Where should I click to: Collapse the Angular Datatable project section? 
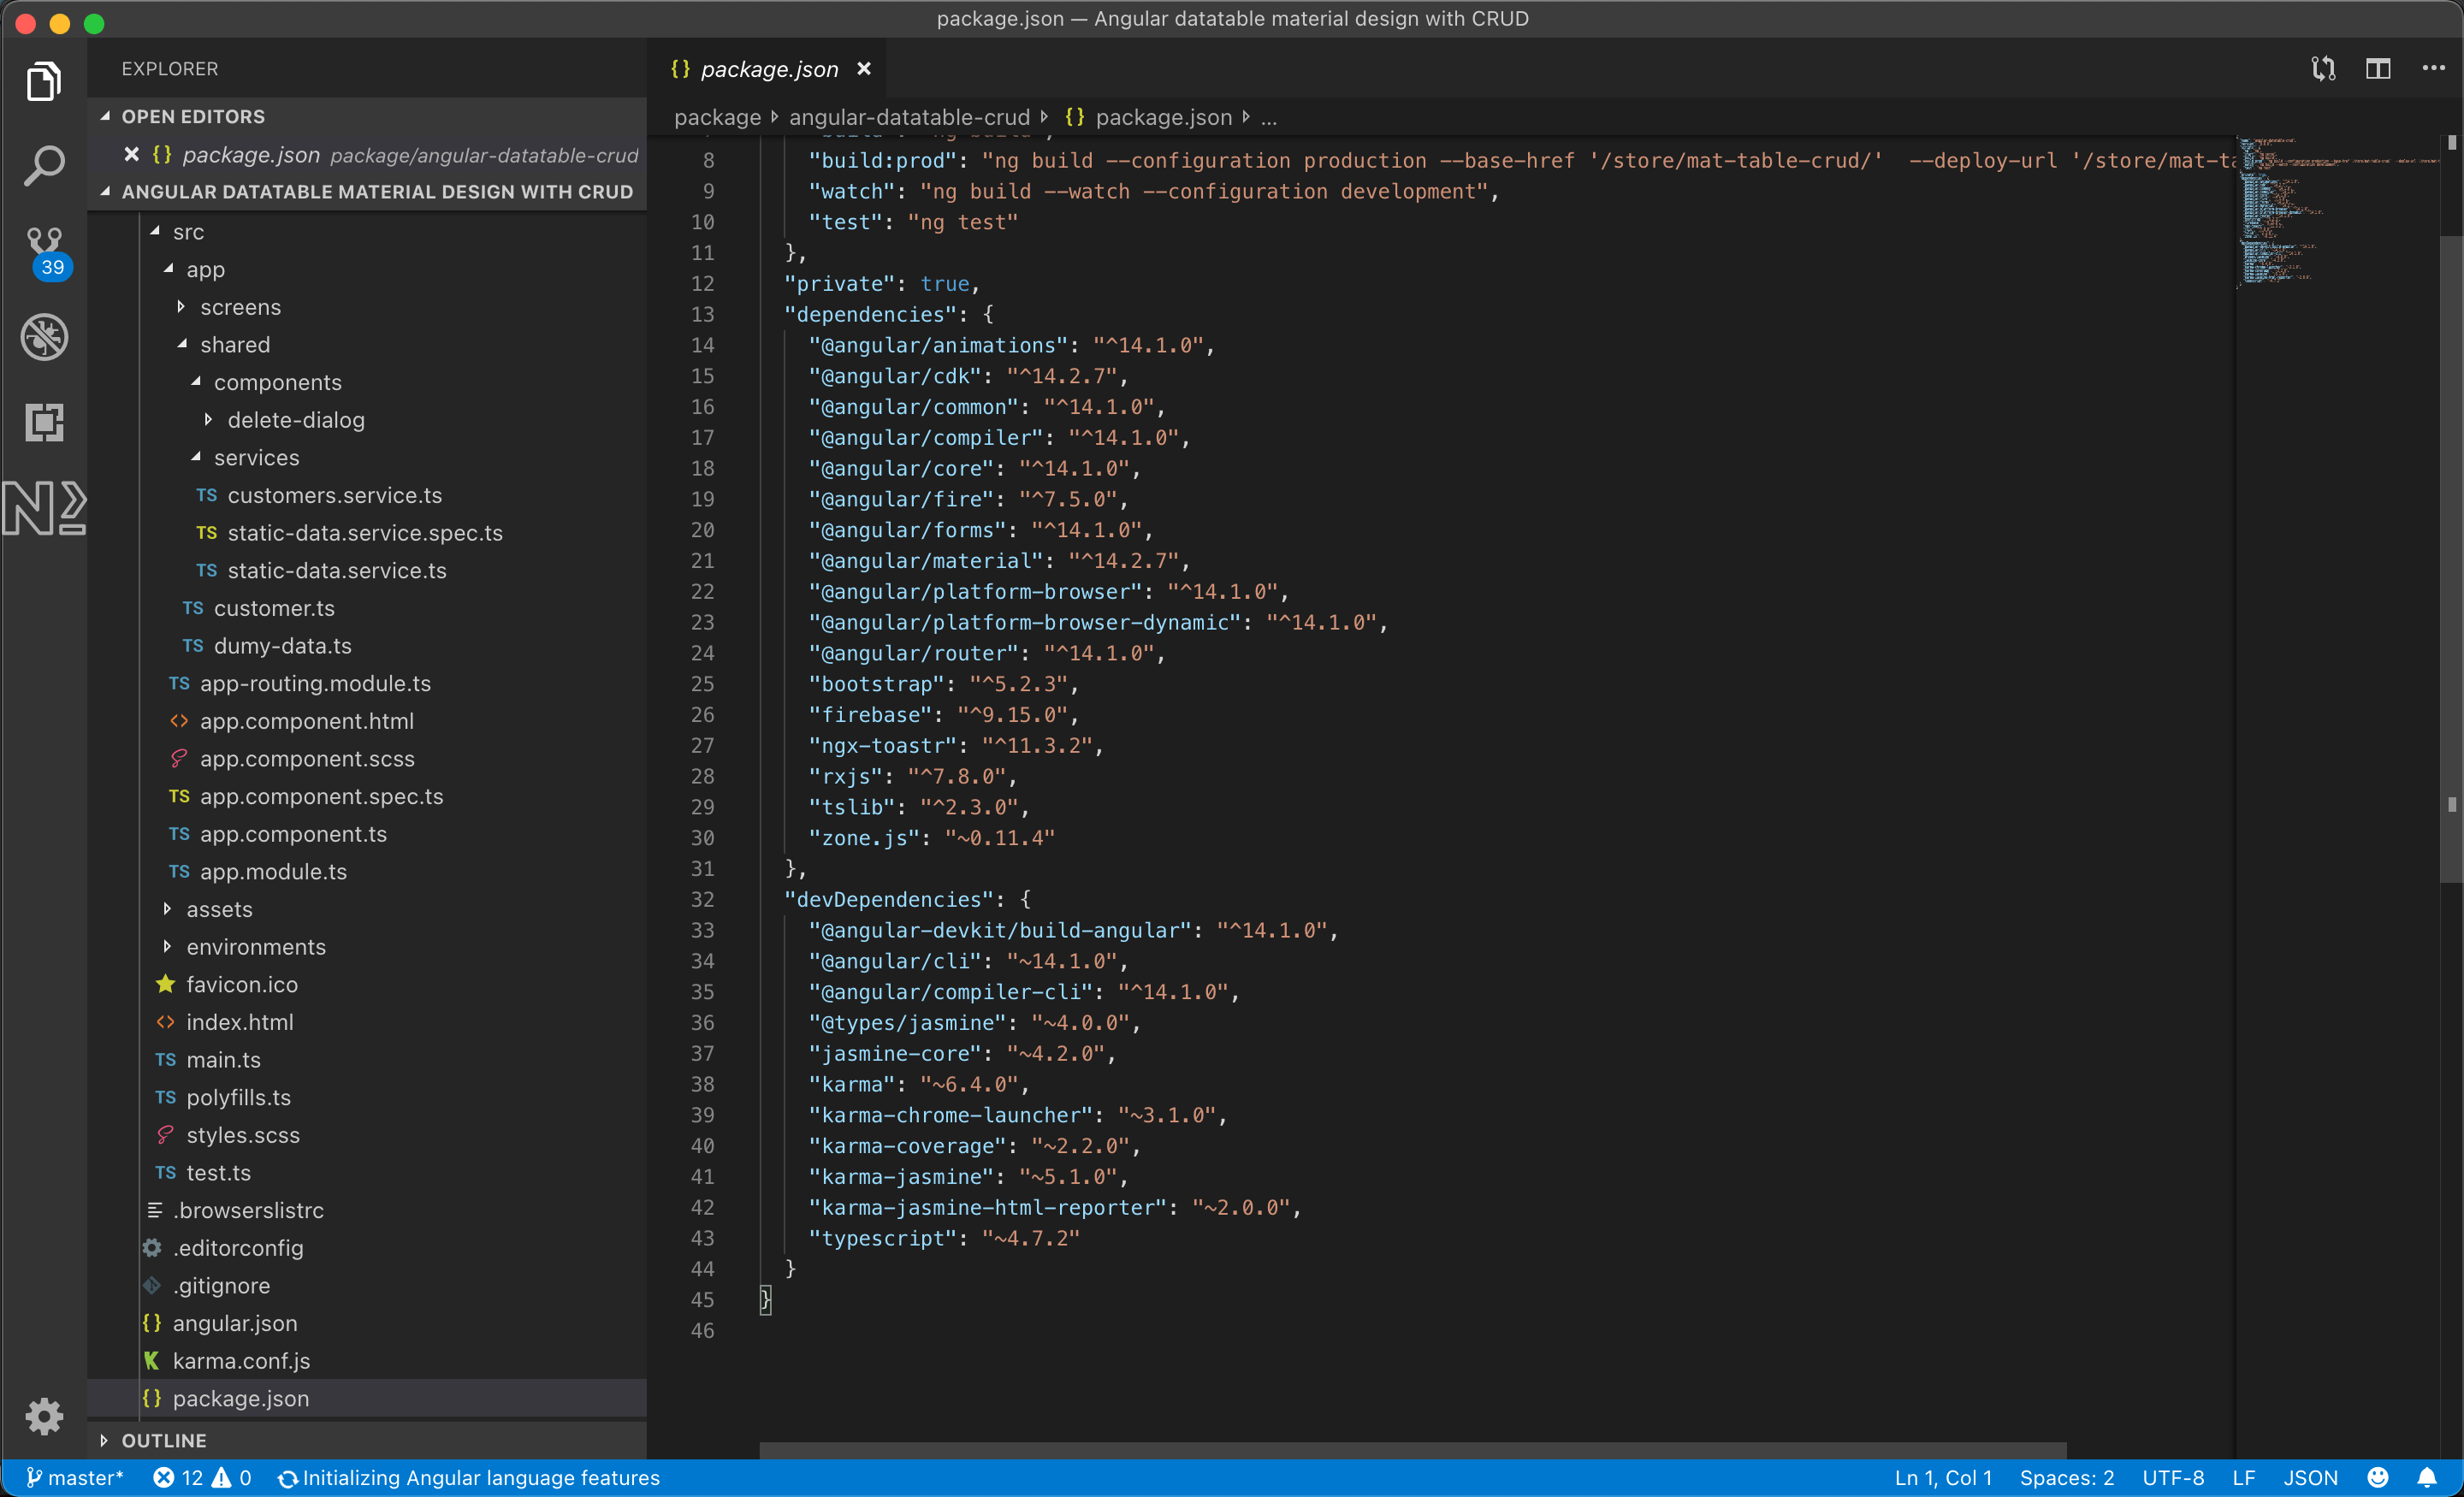click(x=105, y=191)
